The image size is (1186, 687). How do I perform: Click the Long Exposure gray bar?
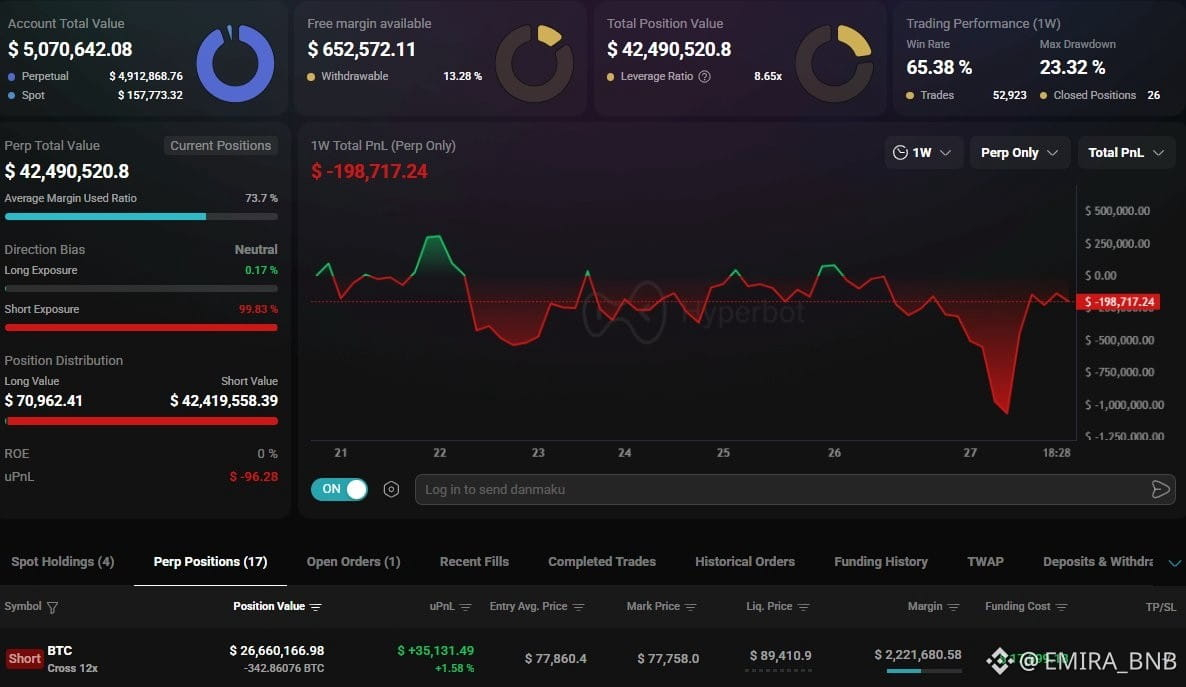pyautogui.click(x=141, y=288)
